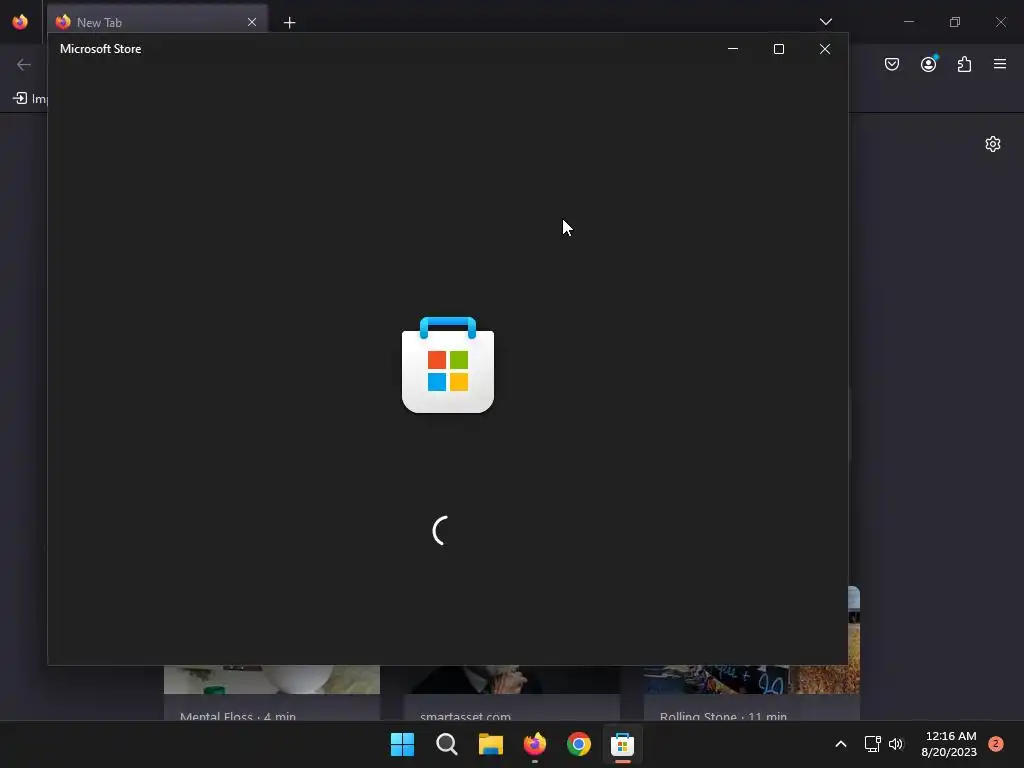Launch Google Chrome from taskbar
This screenshot has height=768, width=1024.
tap(579, 744)
